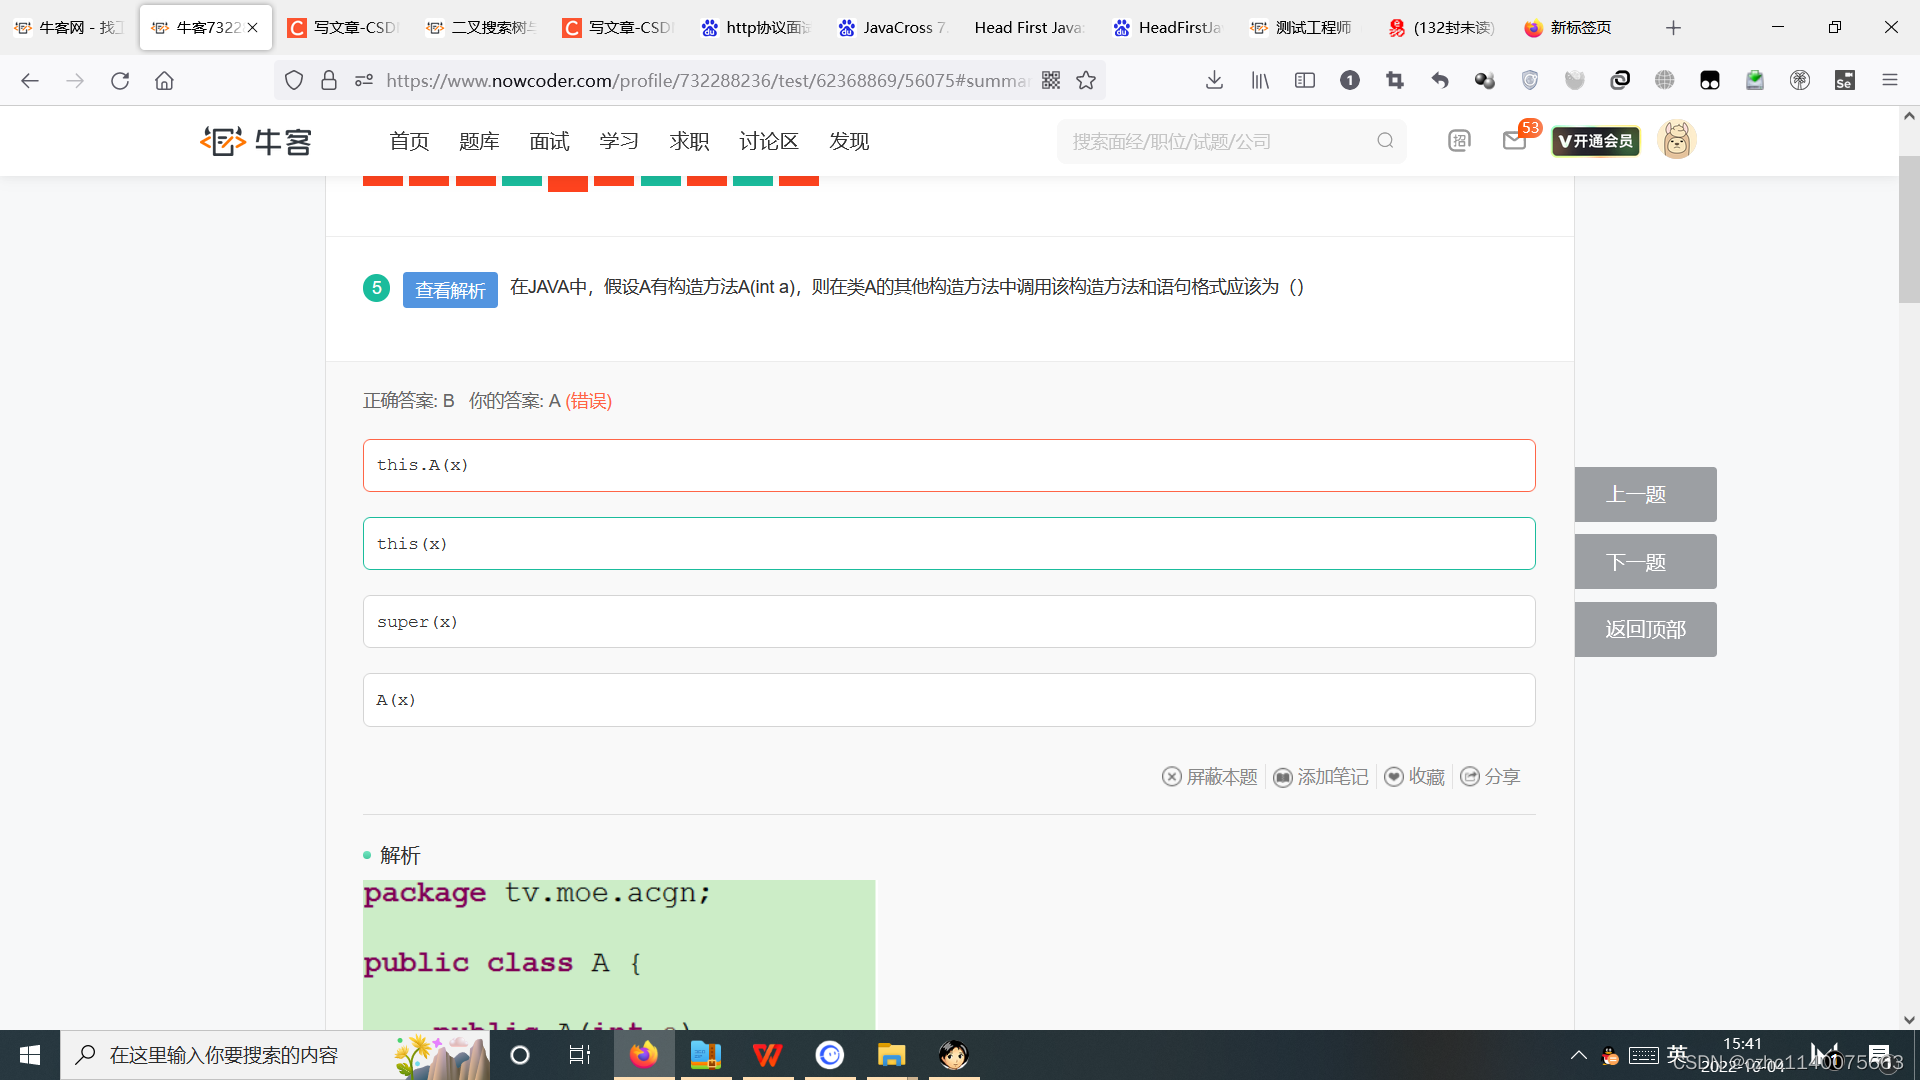Open the 首页 navigation item
The width and height of the screenshot is (1920, 1080).
(x=409, y=141)
